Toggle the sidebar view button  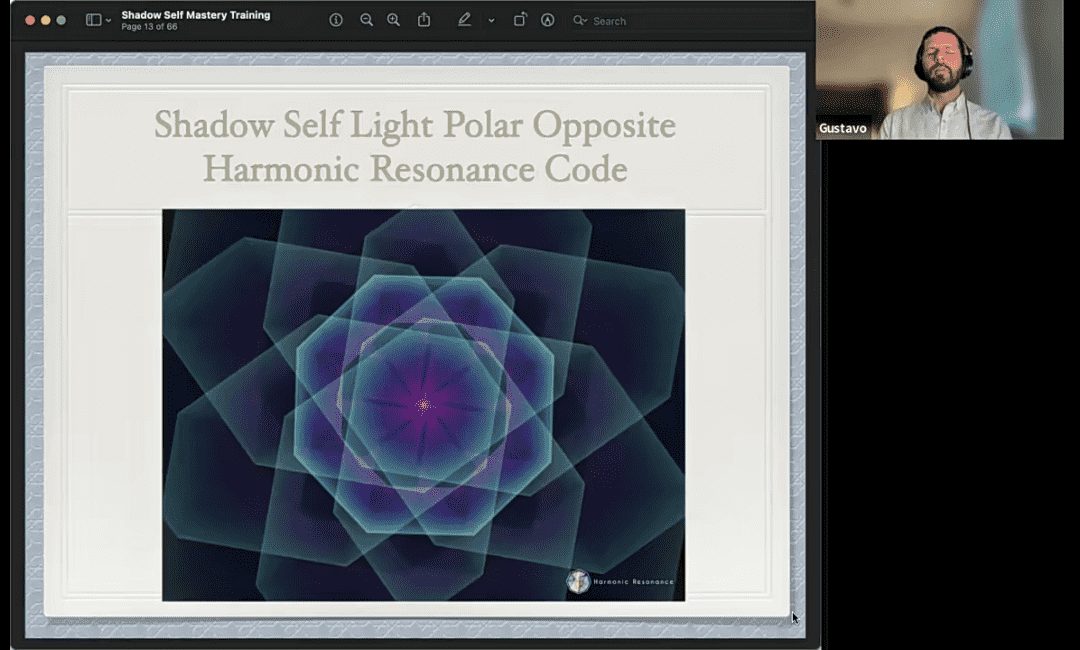pyautogui.click(x=93, y=20)
